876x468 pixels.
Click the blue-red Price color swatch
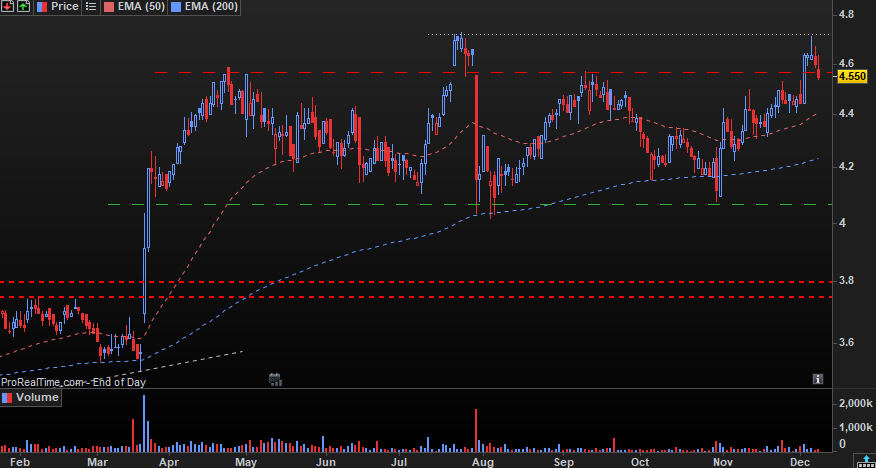click(x=42, y=7)
